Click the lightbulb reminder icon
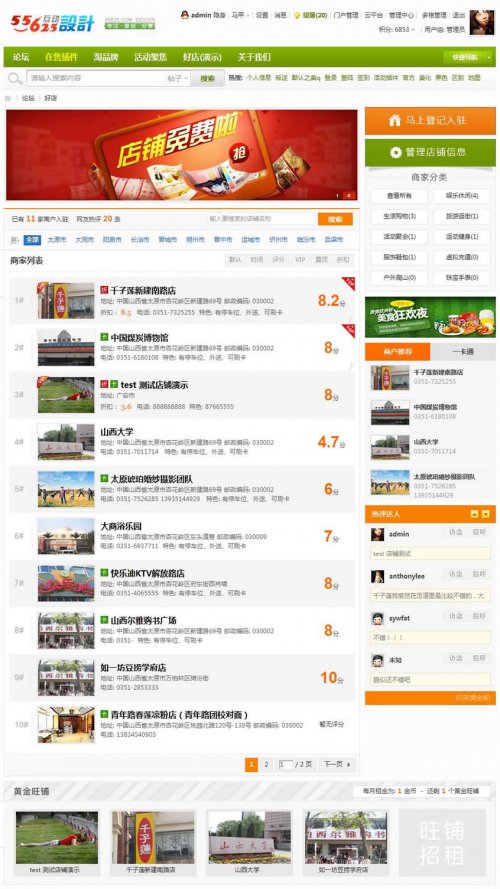The height and width of the screenshot is (889, 500). point(296,15)
